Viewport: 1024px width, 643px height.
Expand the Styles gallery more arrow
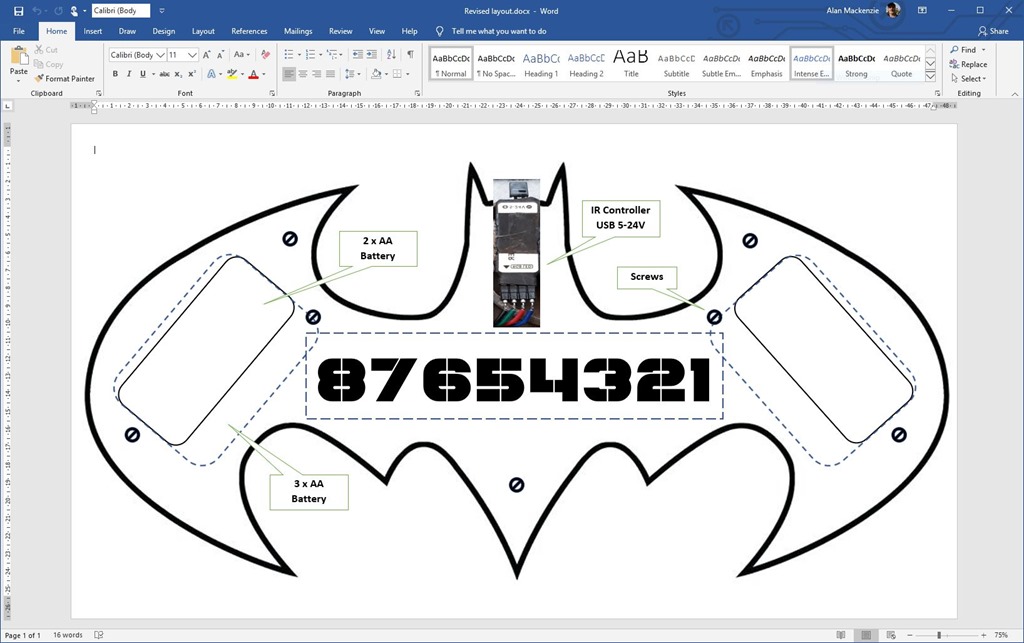[x=930, y=77]
